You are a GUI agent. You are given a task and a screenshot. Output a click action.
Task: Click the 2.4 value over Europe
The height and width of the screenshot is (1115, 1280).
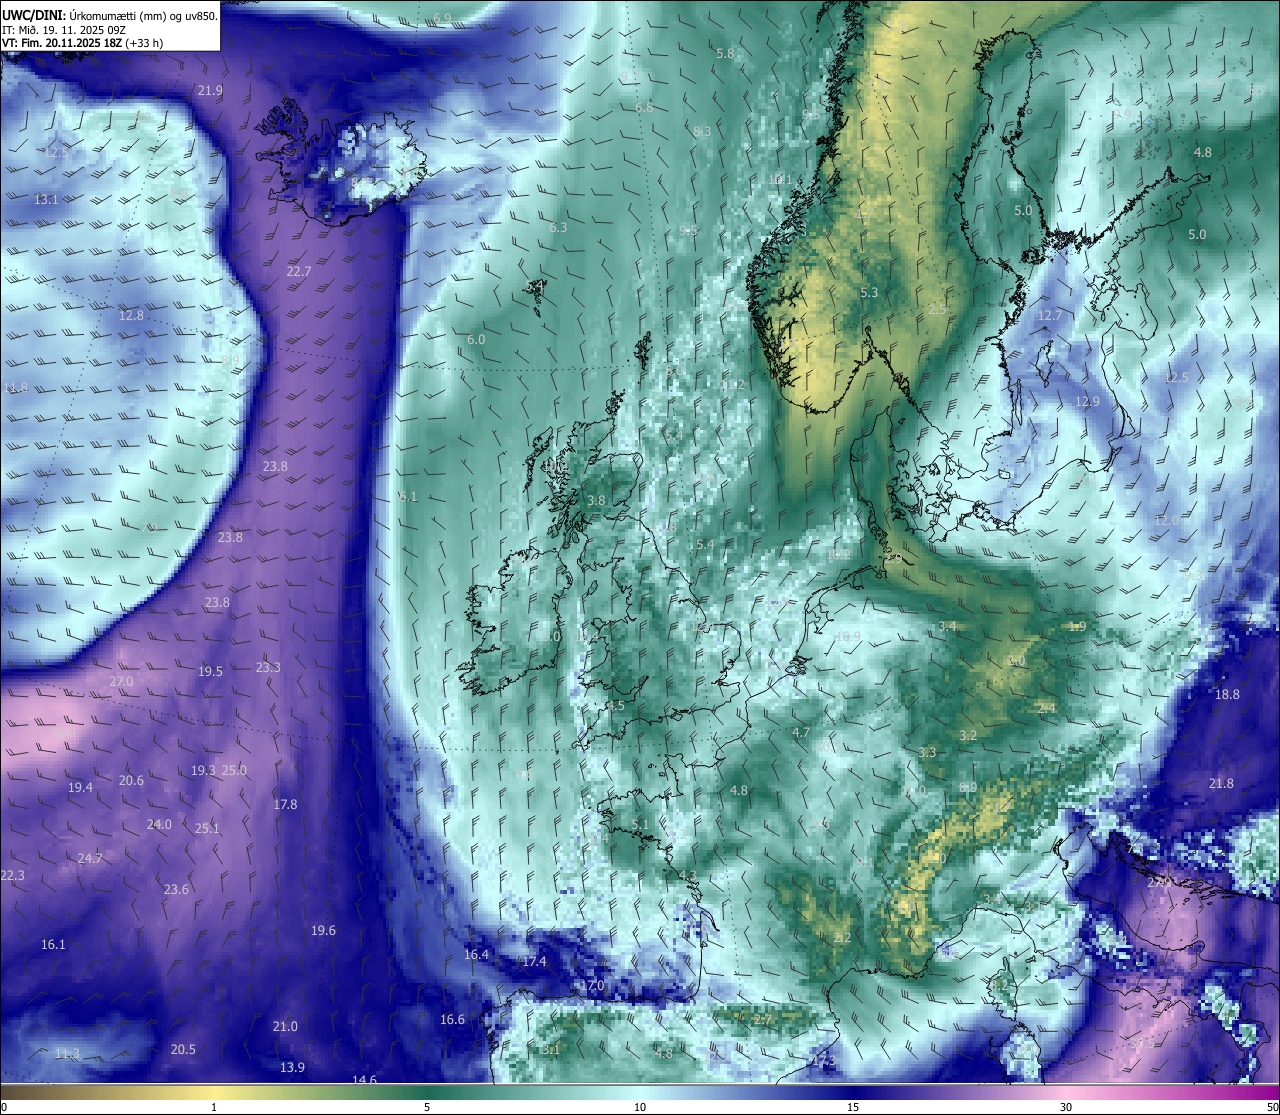pyautogui.click(x=1046, y=708)
